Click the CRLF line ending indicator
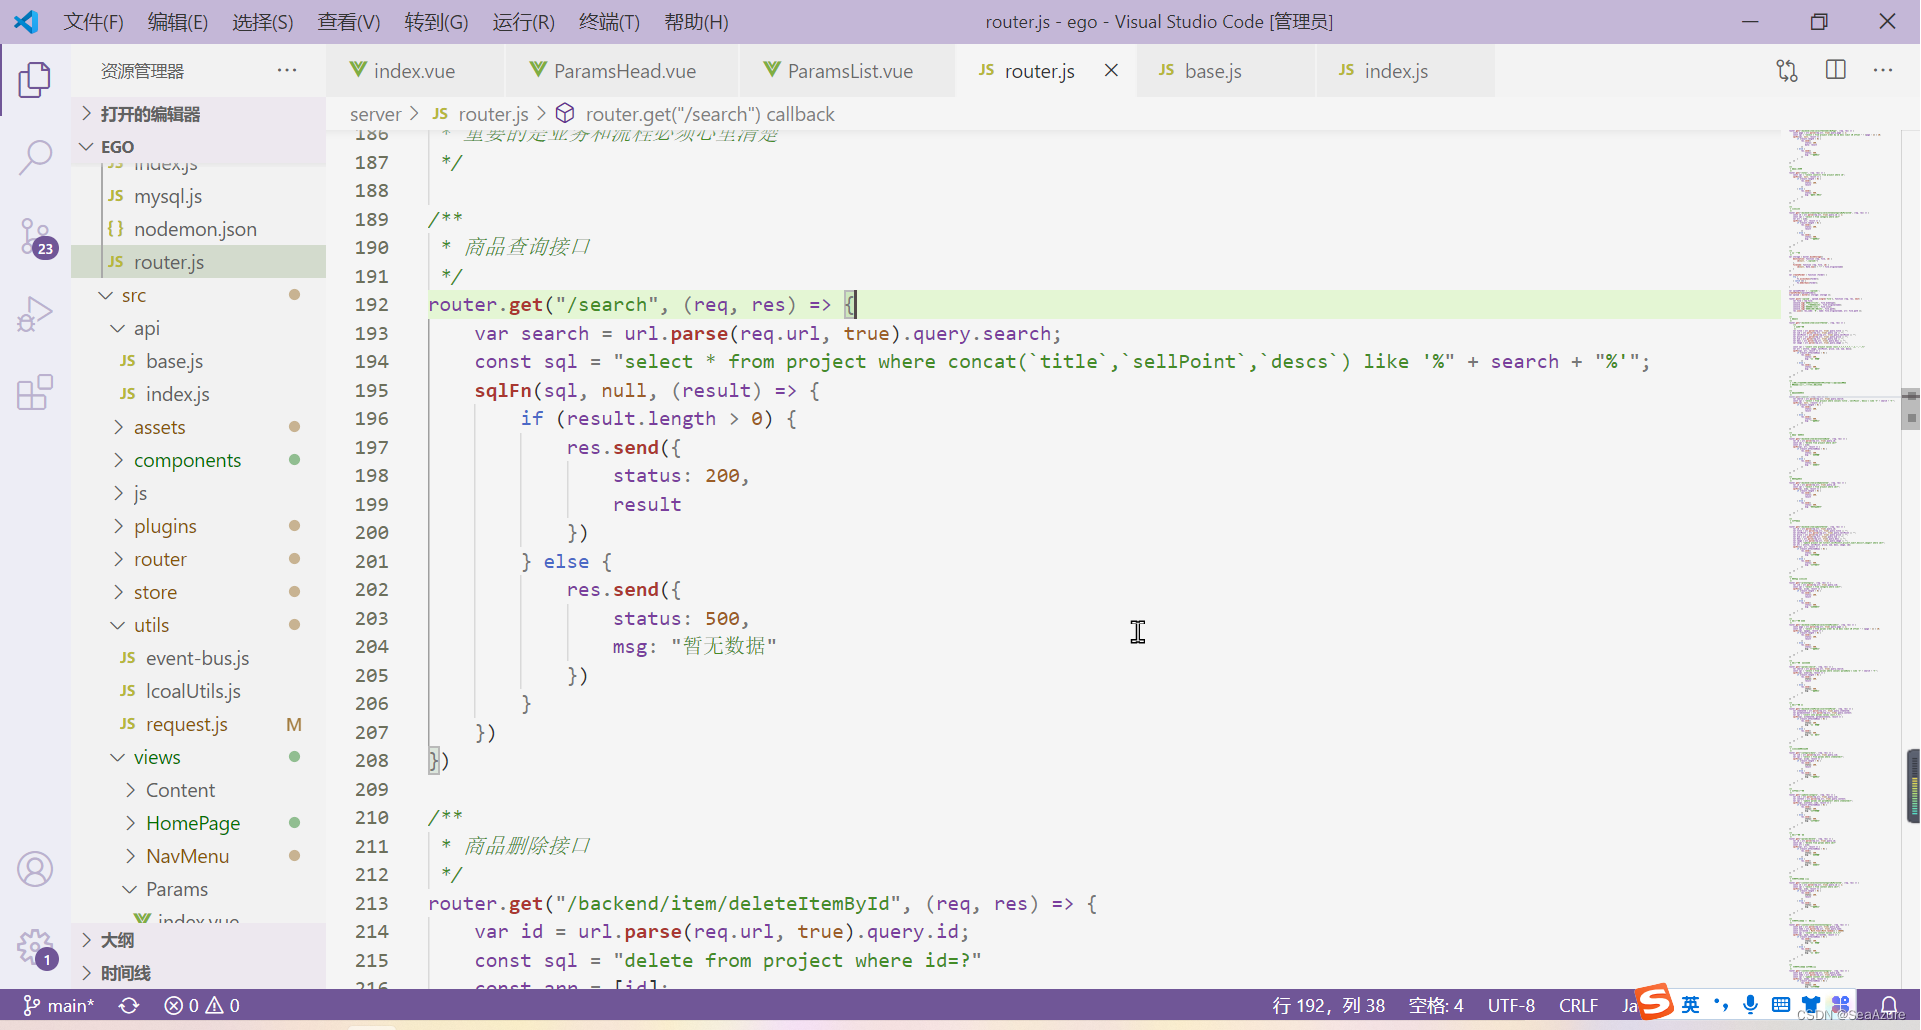The height and width of the screenshot is (1030, 1921). click(x=1578, y=1005)
